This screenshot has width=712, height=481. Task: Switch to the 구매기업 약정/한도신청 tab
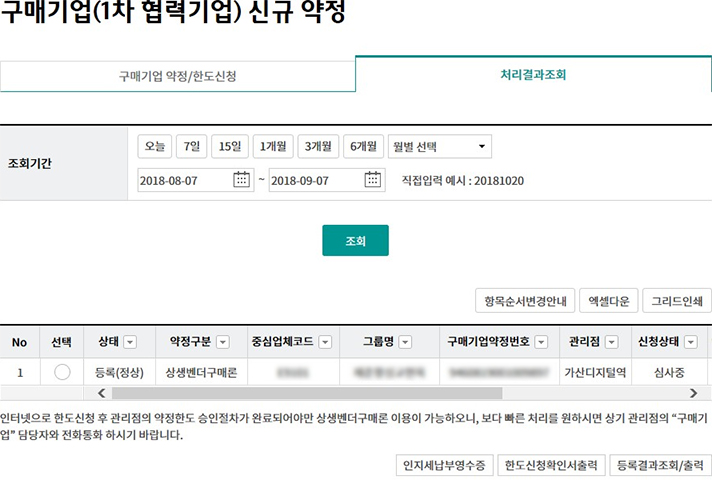(x=178, y=76)
